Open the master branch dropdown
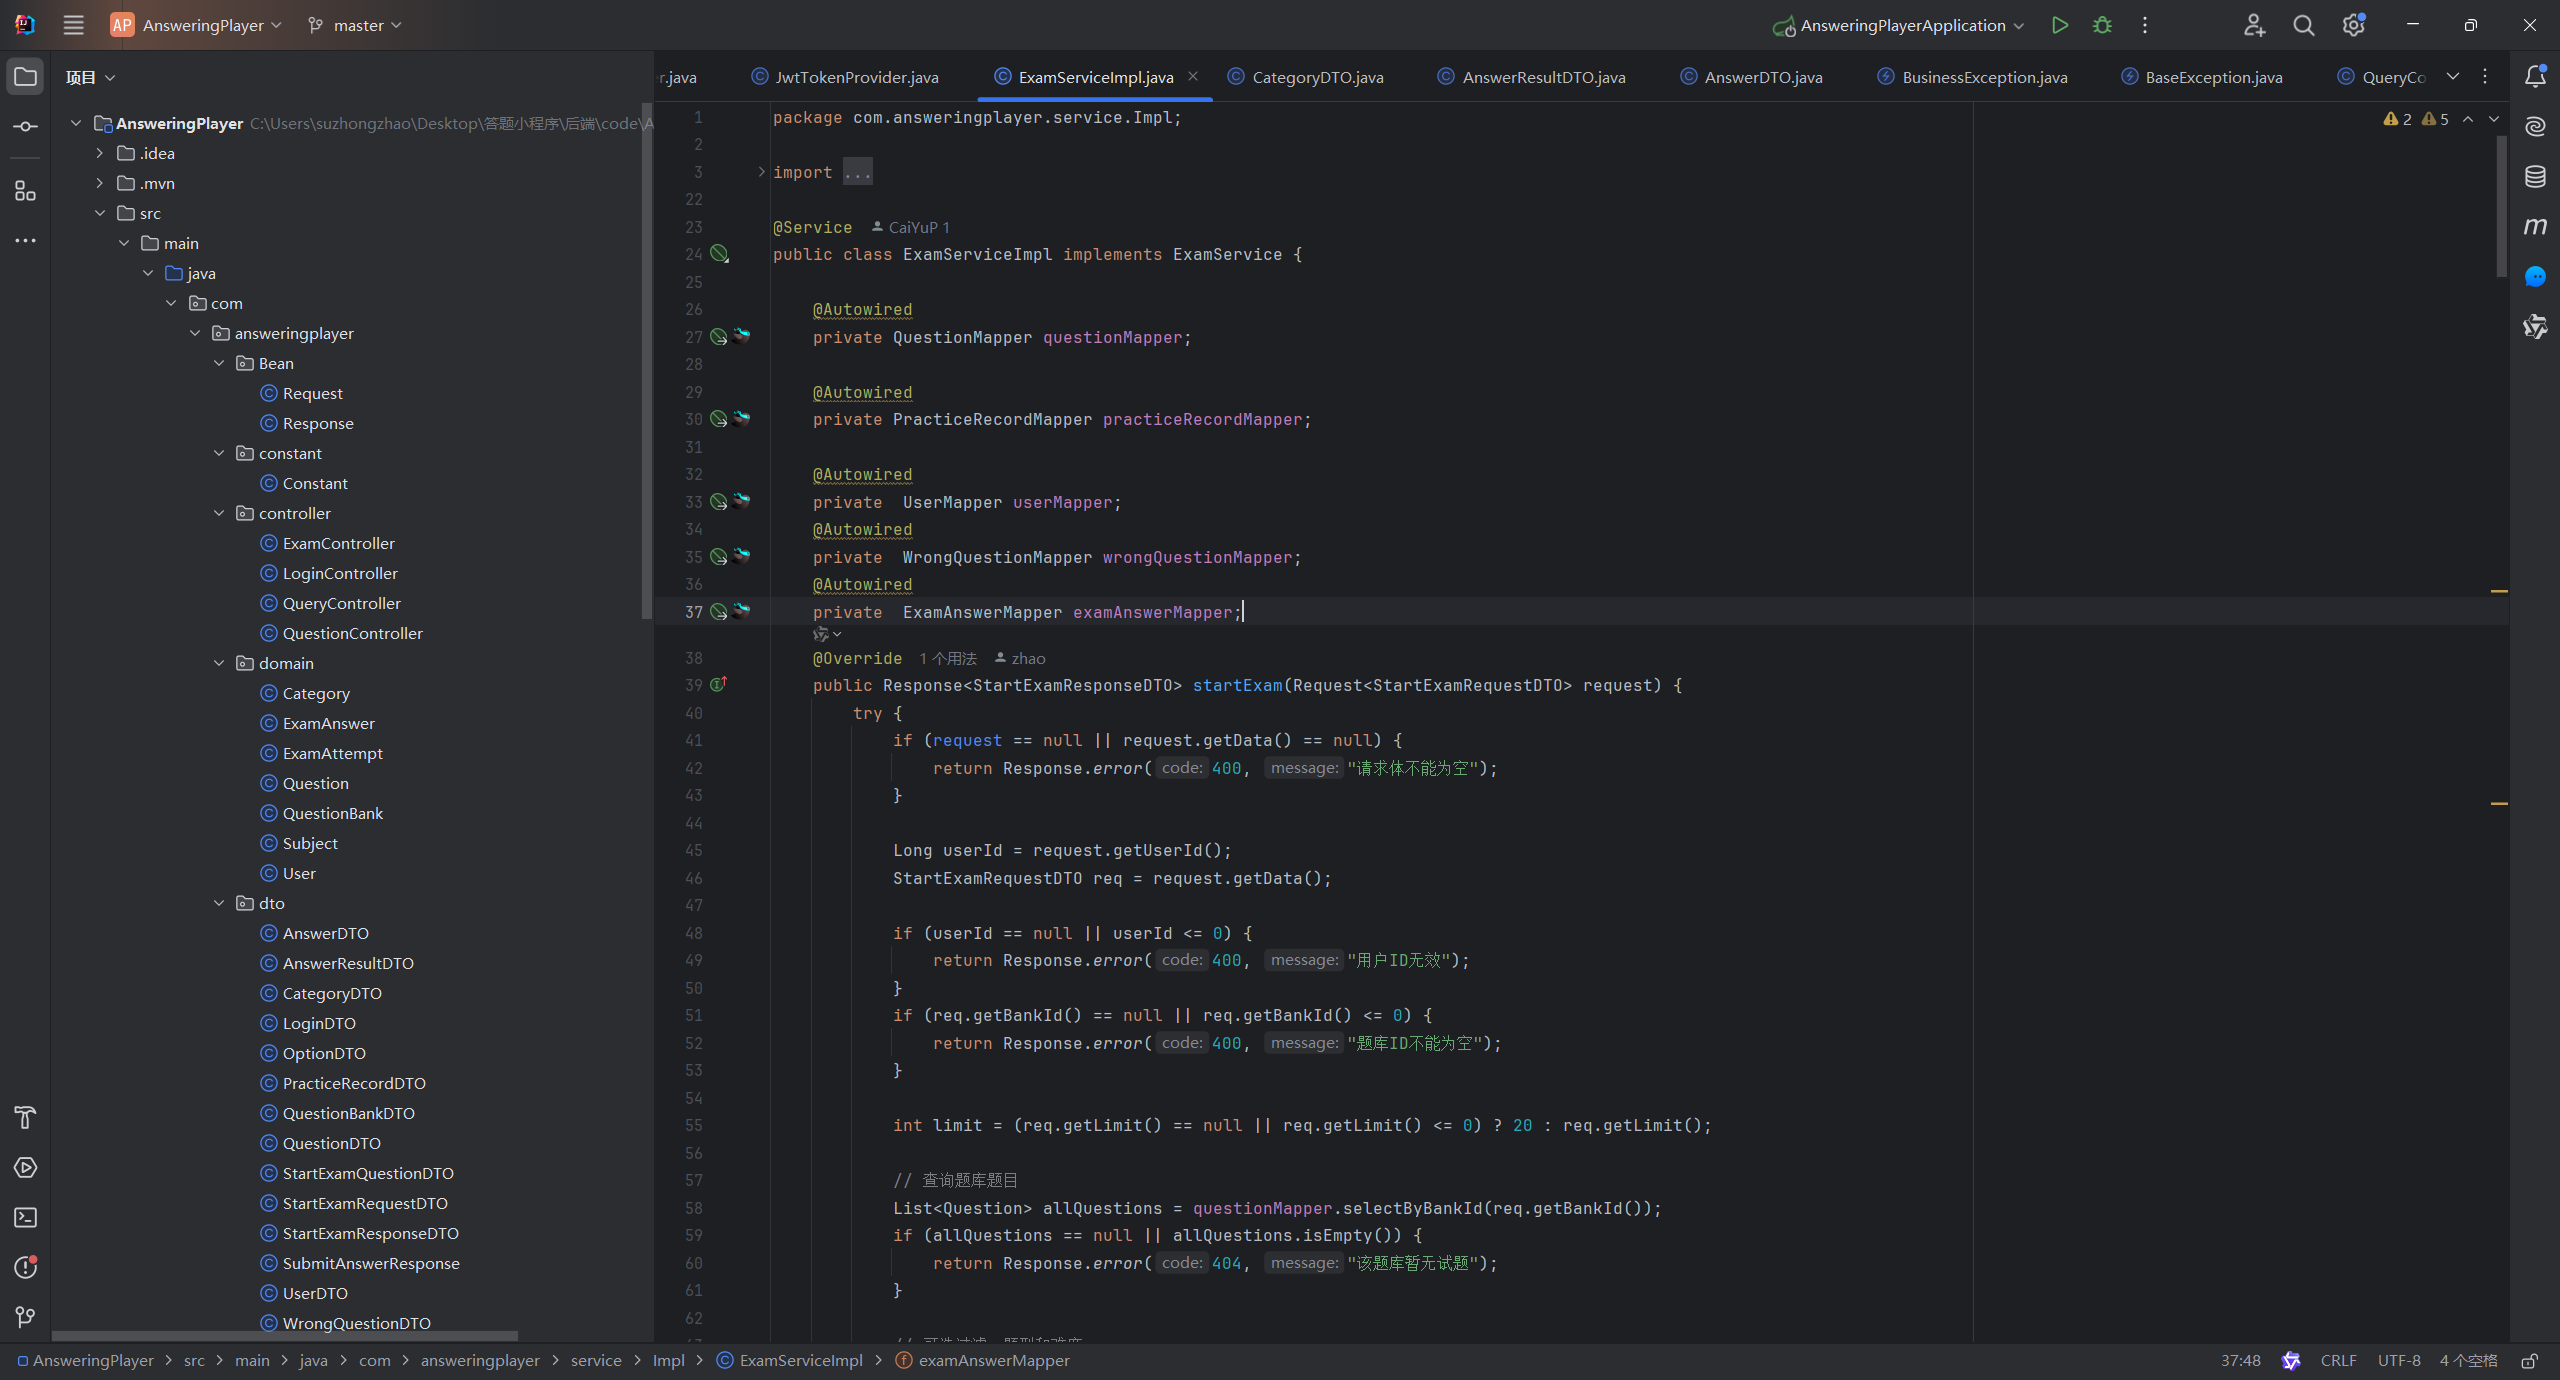Viewport: 2560px width, 1380px height. pyautogui.click(x=356, y=25)
